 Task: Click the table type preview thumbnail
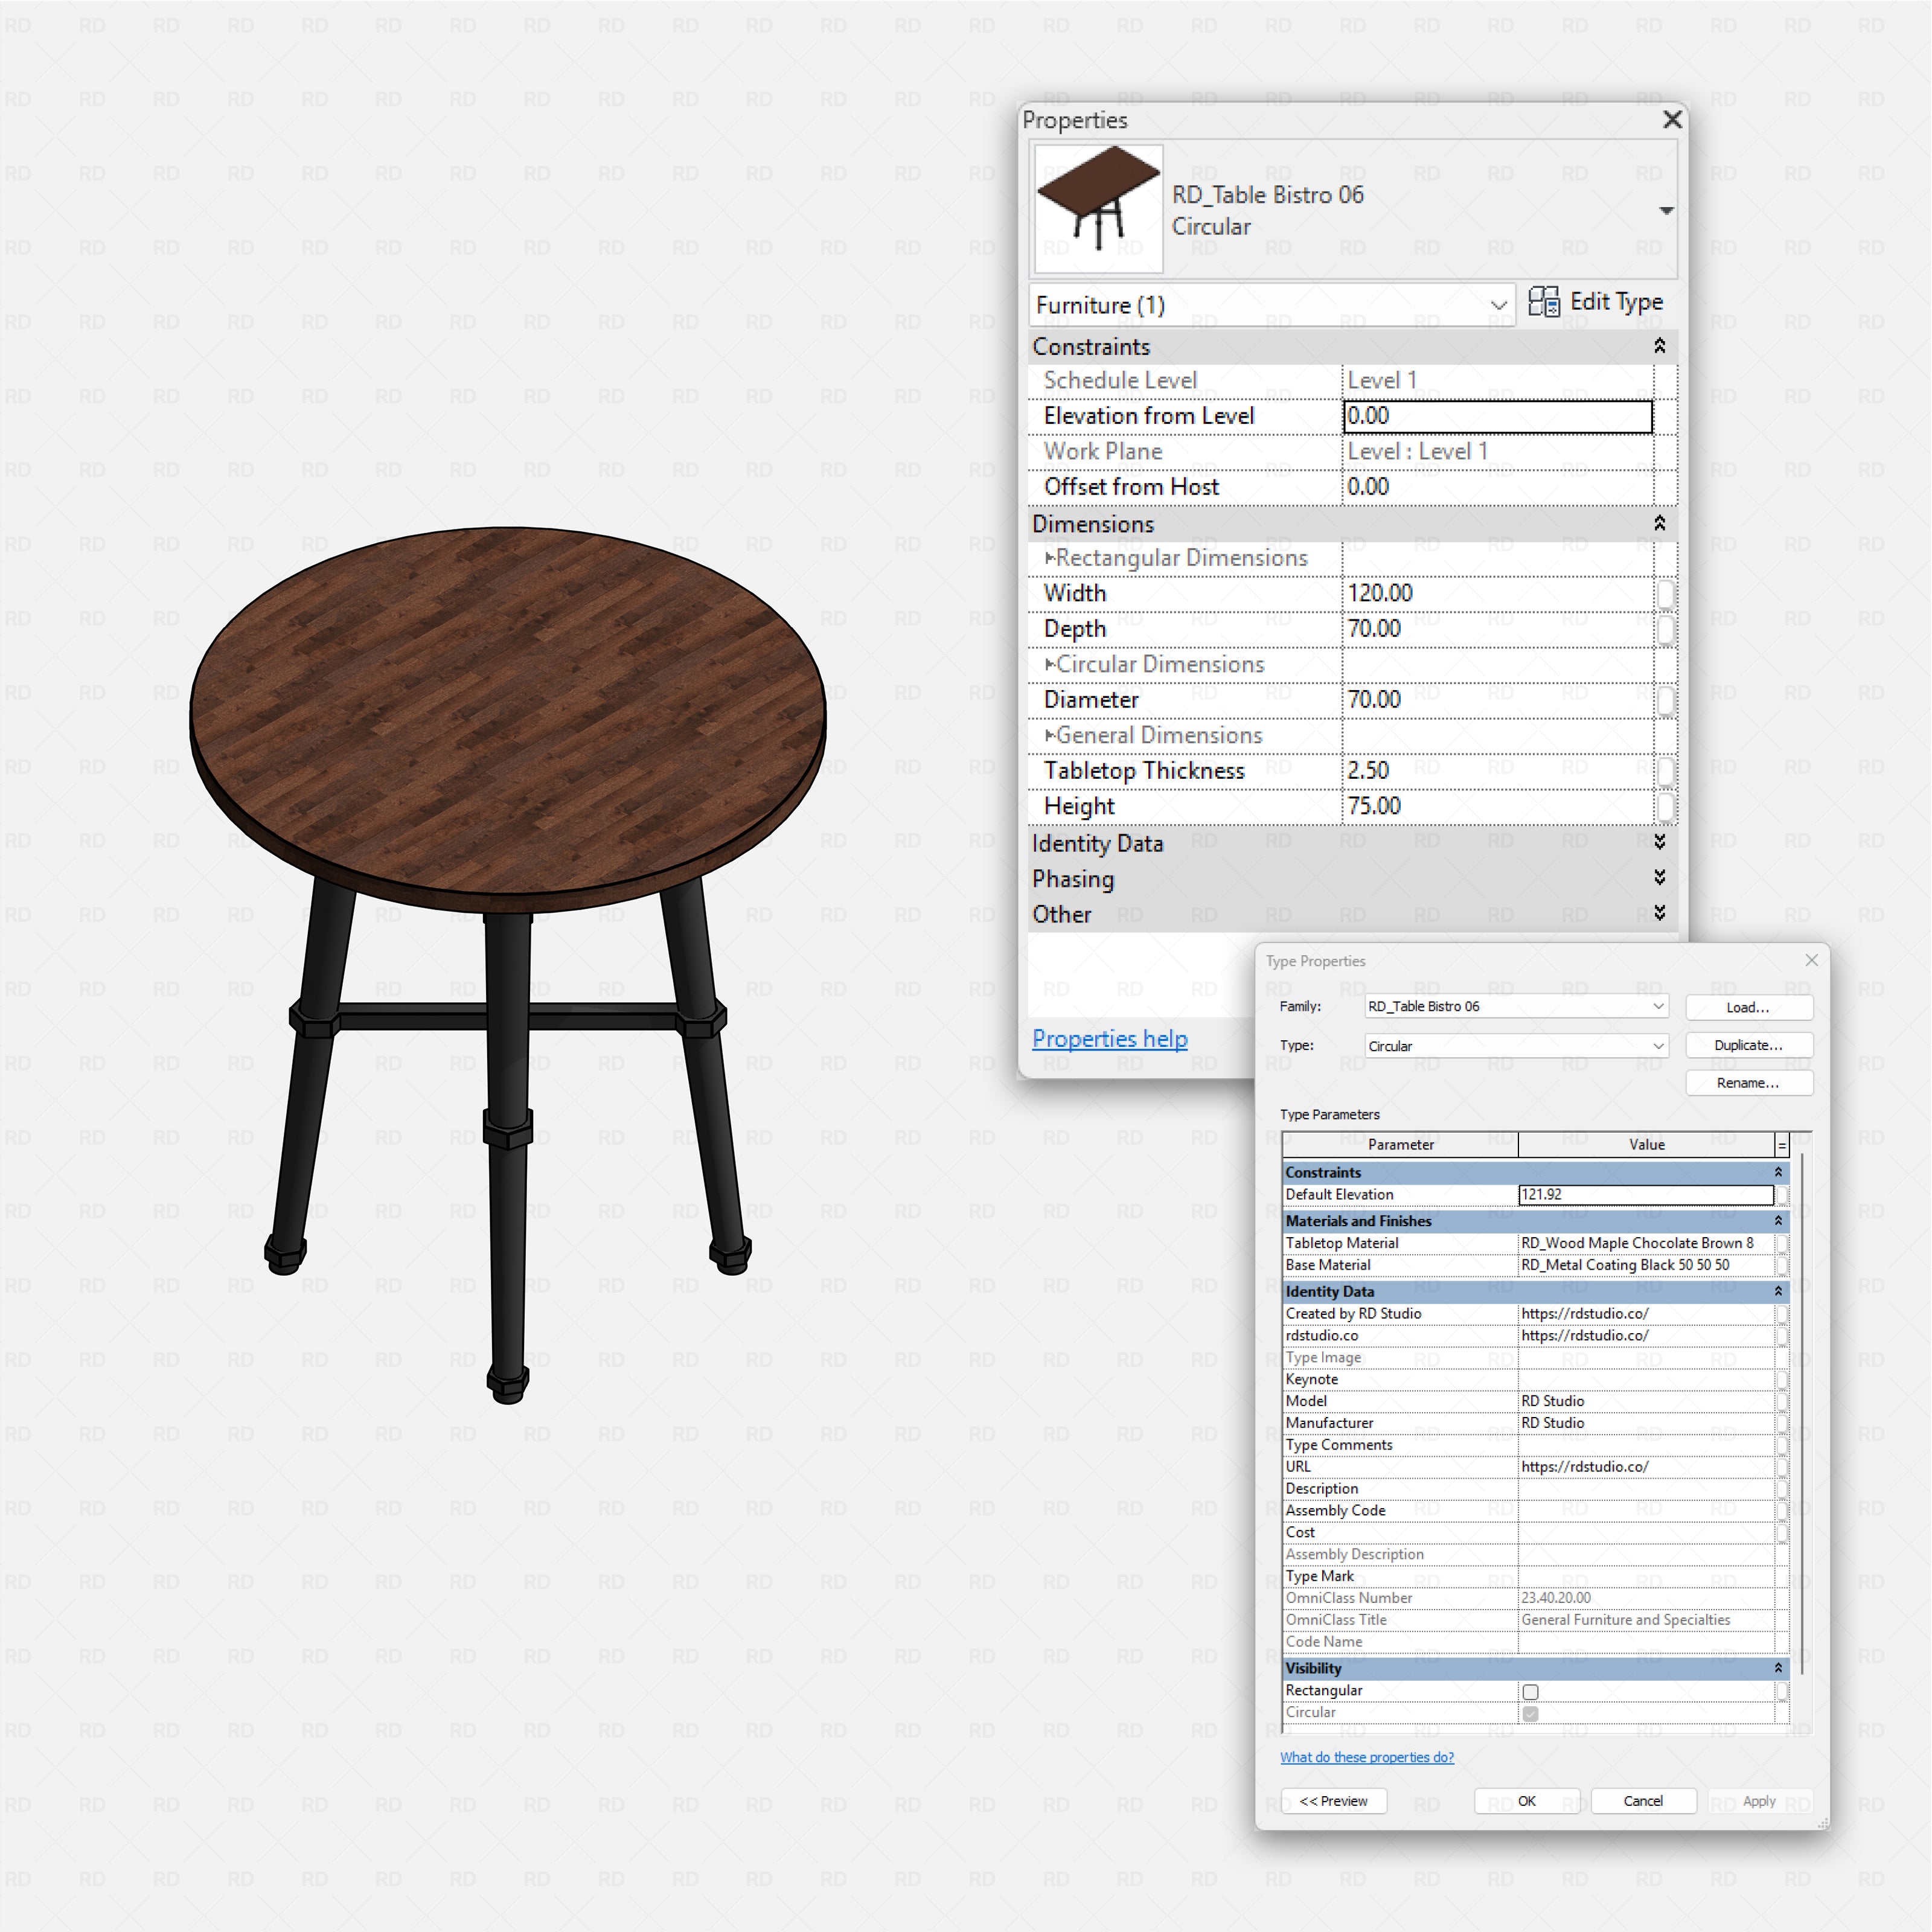click(1098, 209)
